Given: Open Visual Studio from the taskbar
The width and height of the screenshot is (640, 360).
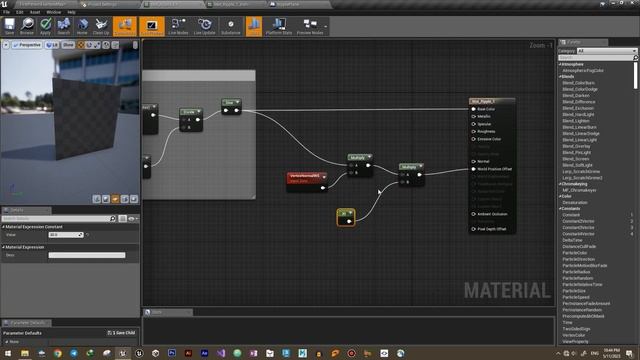Looking at the screenshot, I should (x=221, y=353).
